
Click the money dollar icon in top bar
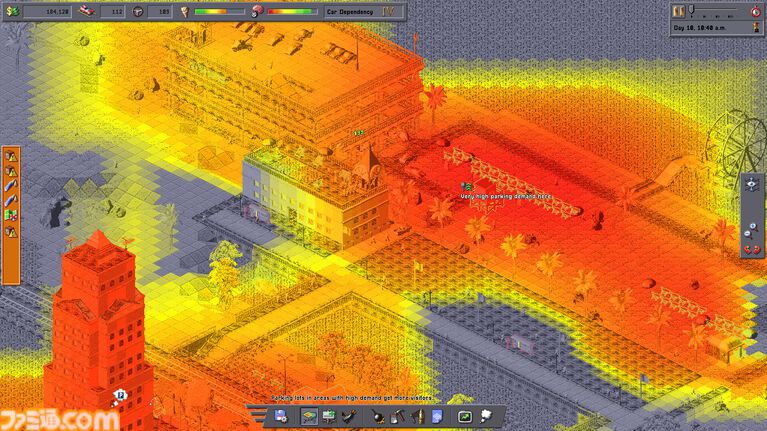click(13, 11)
